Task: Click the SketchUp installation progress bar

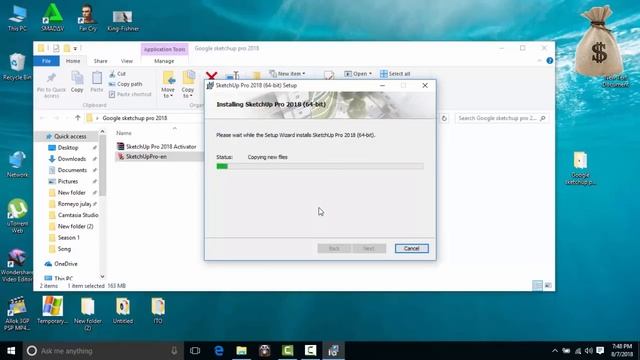Action: pos(320,166)
